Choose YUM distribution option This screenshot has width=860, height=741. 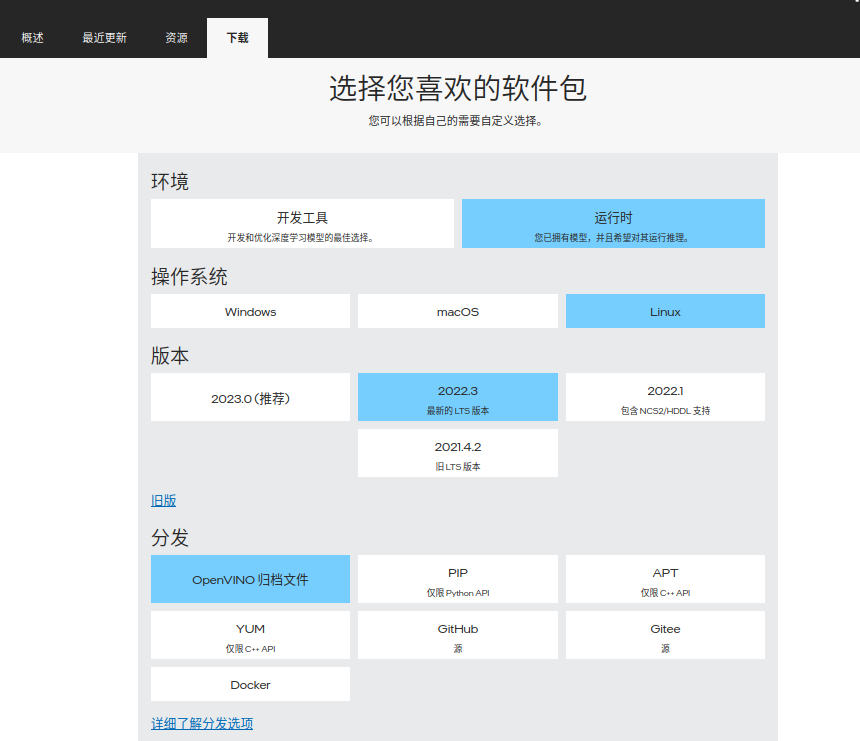[250, 635]
